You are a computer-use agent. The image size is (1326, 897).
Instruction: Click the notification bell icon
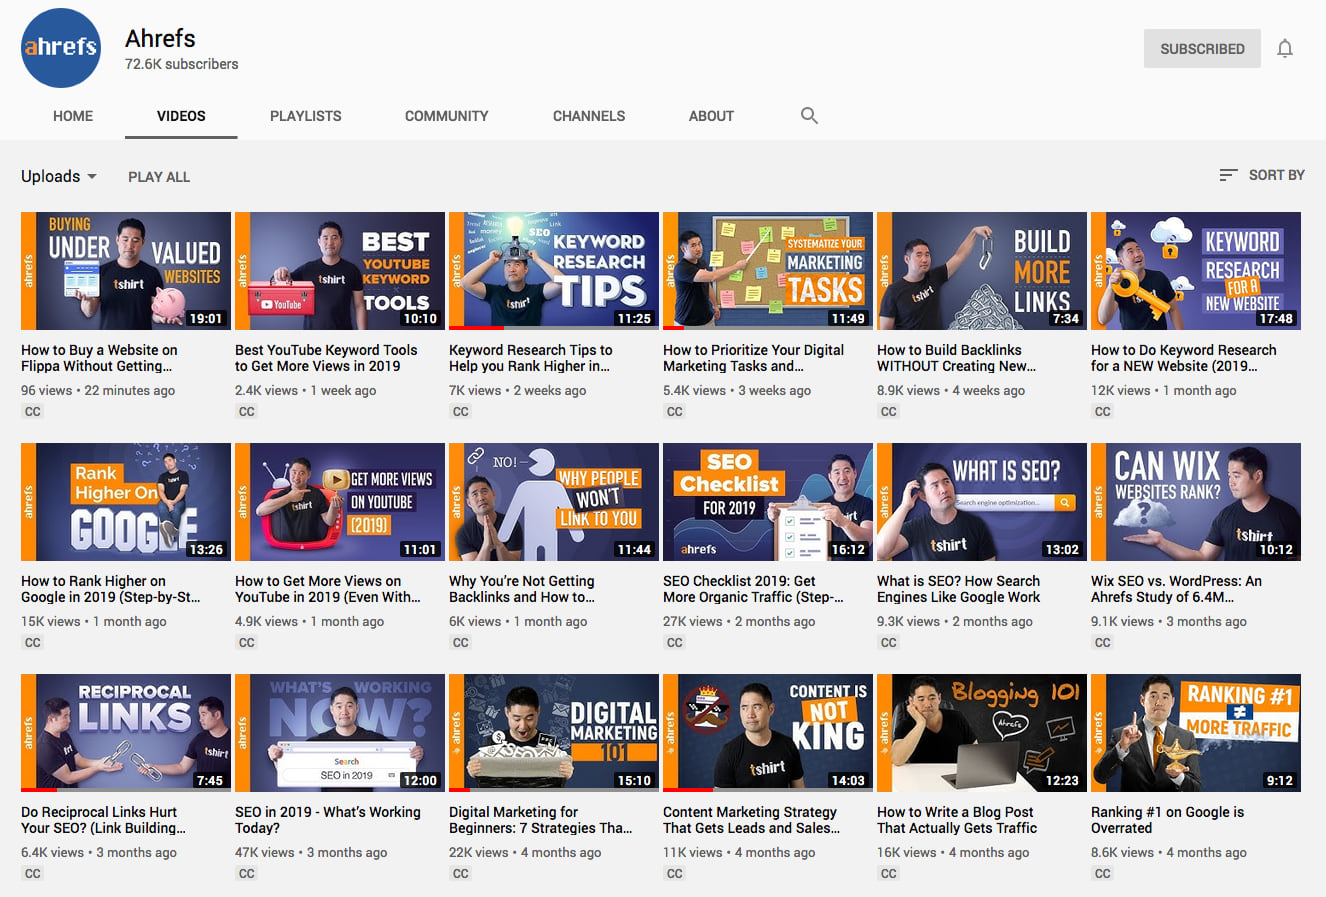tap(1285, 47)
